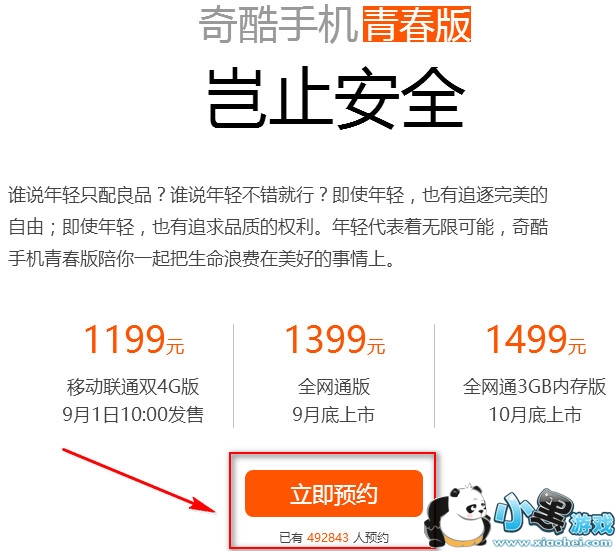Click the 9月1日10:00发售 sale date
The image size is (616, 551).
[x=133, y=415]
